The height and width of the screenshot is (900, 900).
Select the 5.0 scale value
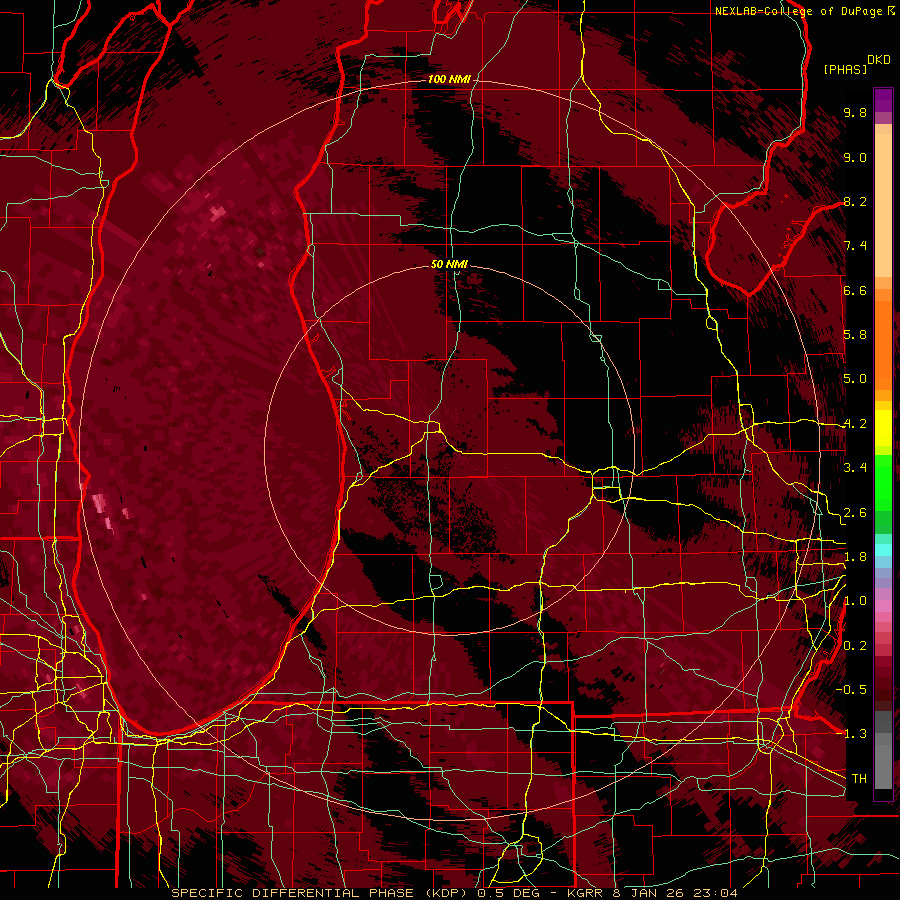pos(855,379)
